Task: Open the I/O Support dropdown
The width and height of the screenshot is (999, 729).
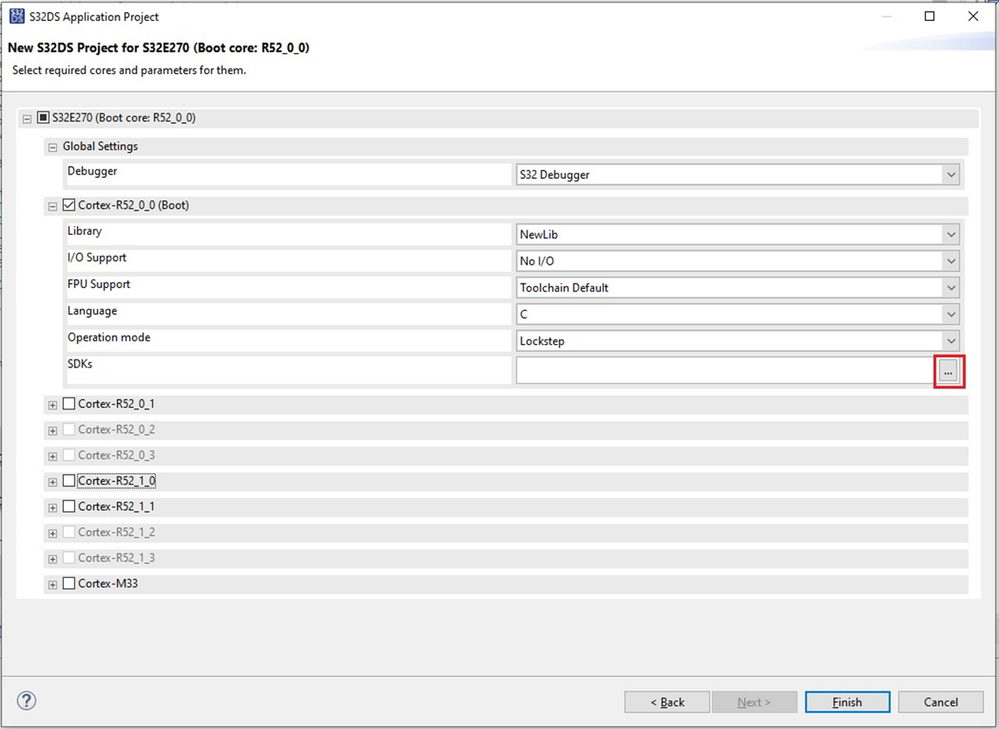Action: pos(738,261)
